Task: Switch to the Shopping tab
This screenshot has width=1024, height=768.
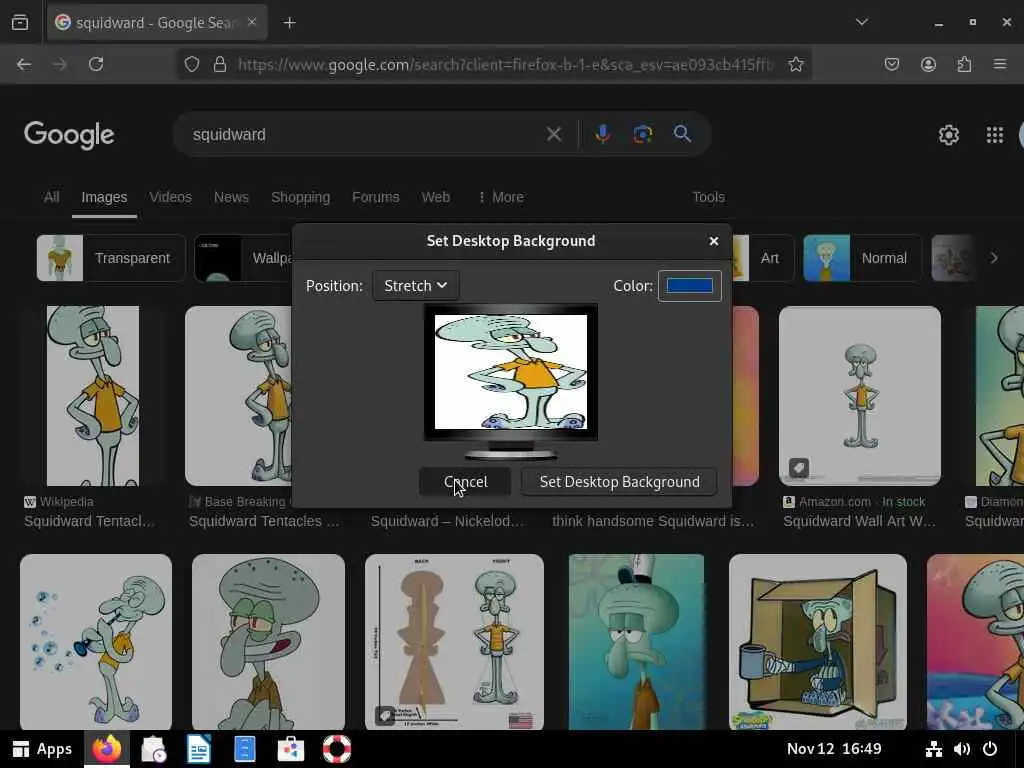Action: [x=300, y=197]
